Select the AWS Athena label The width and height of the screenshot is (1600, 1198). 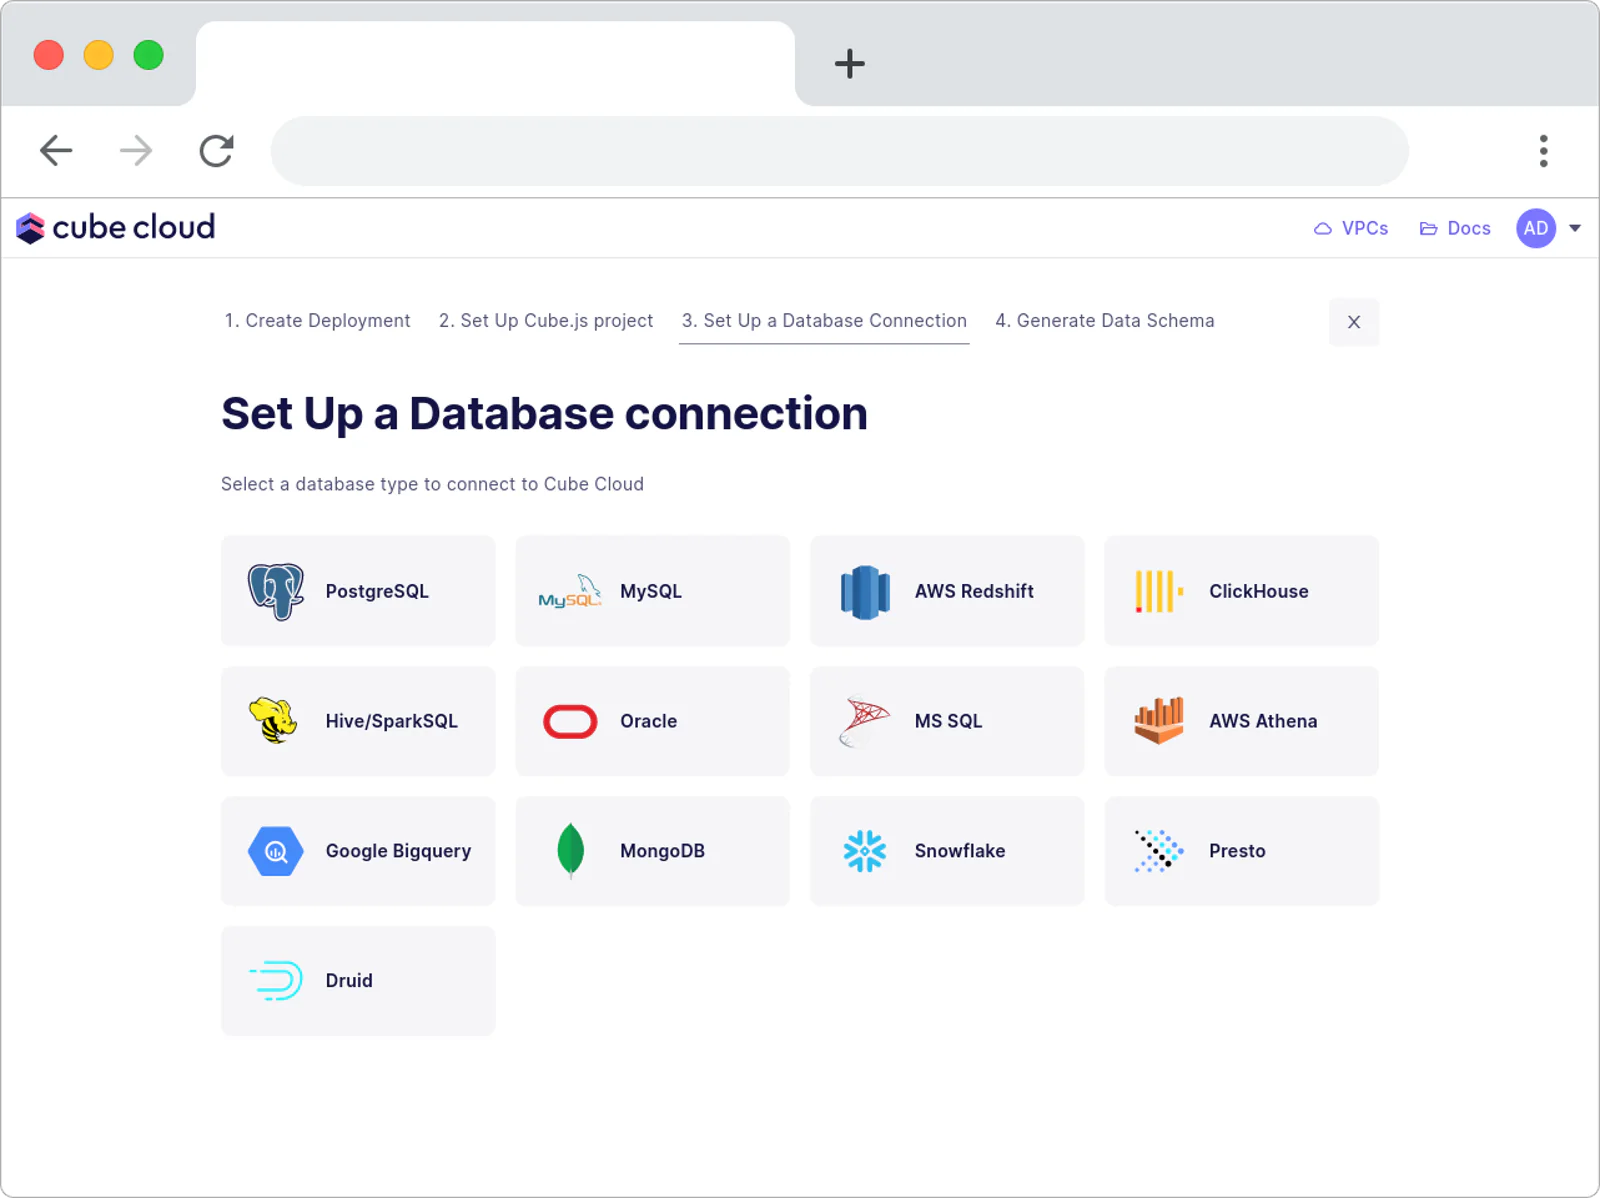1263,721
